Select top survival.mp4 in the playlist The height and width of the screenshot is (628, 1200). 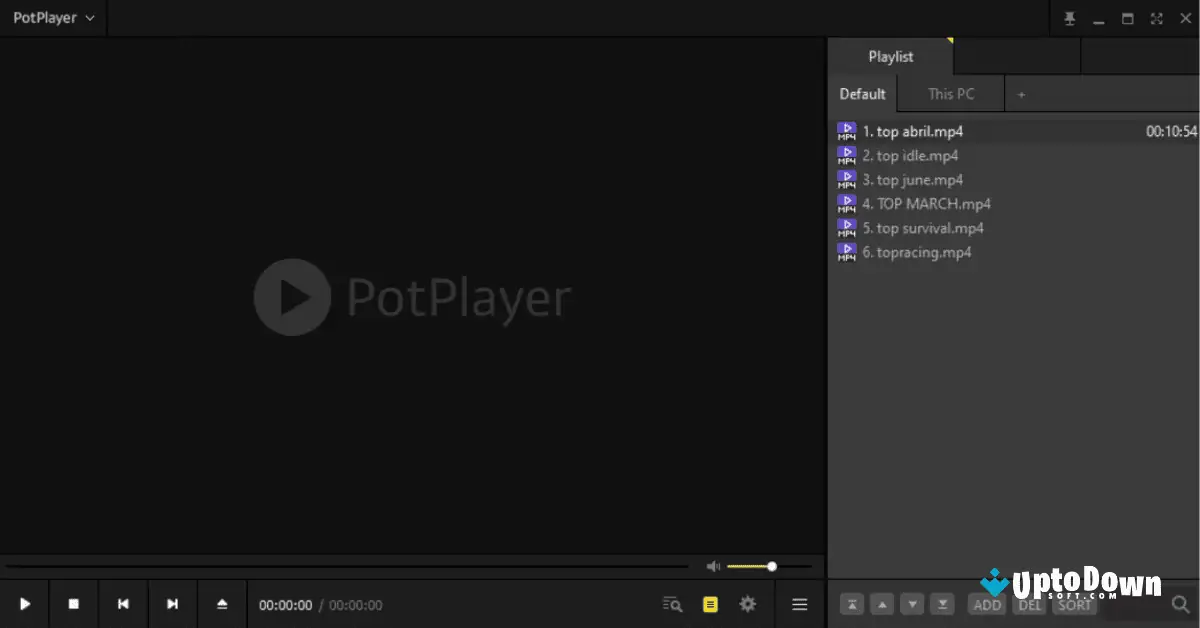[x=924, y=227]
